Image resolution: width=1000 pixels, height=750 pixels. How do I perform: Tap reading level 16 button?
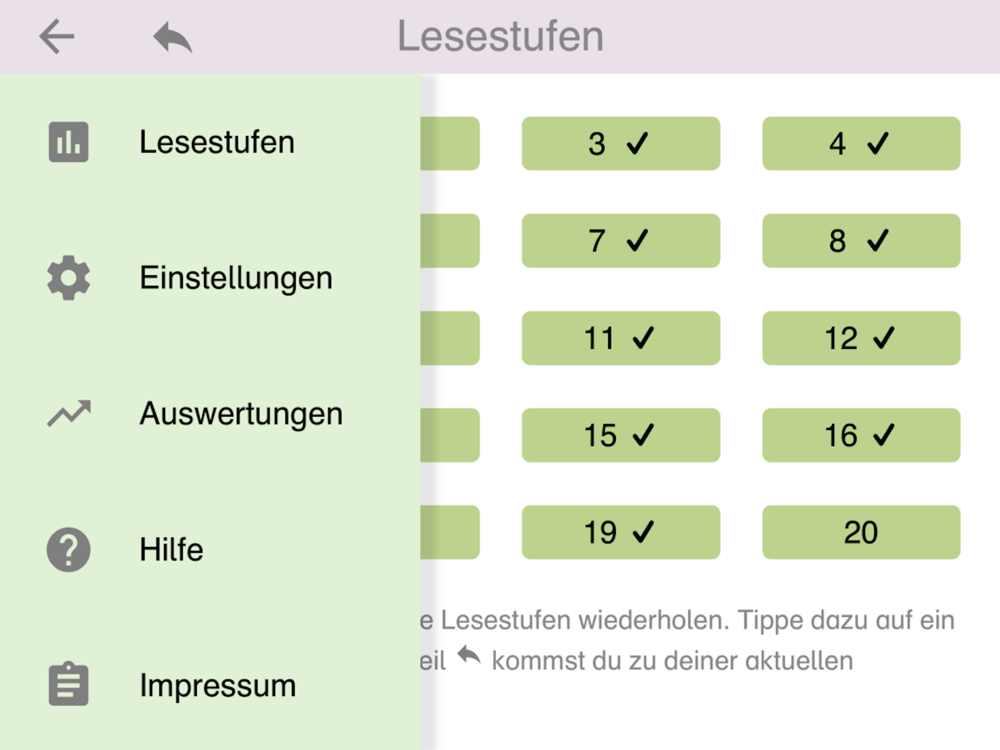click(861, 435)
